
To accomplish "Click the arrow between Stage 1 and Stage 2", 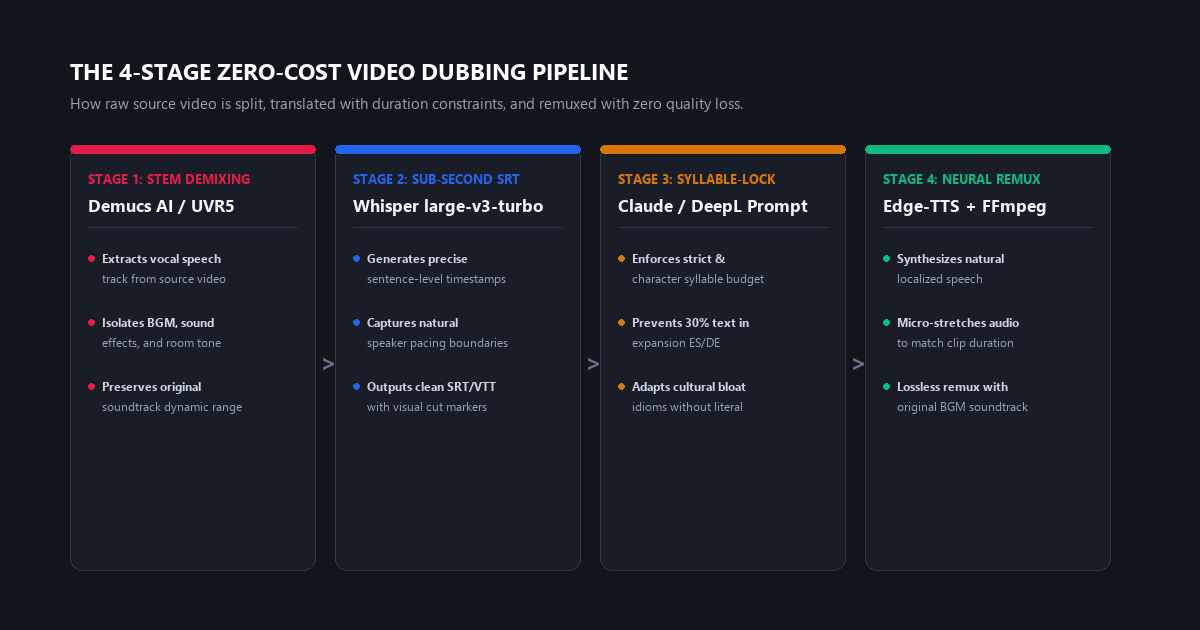I will 328,364.
